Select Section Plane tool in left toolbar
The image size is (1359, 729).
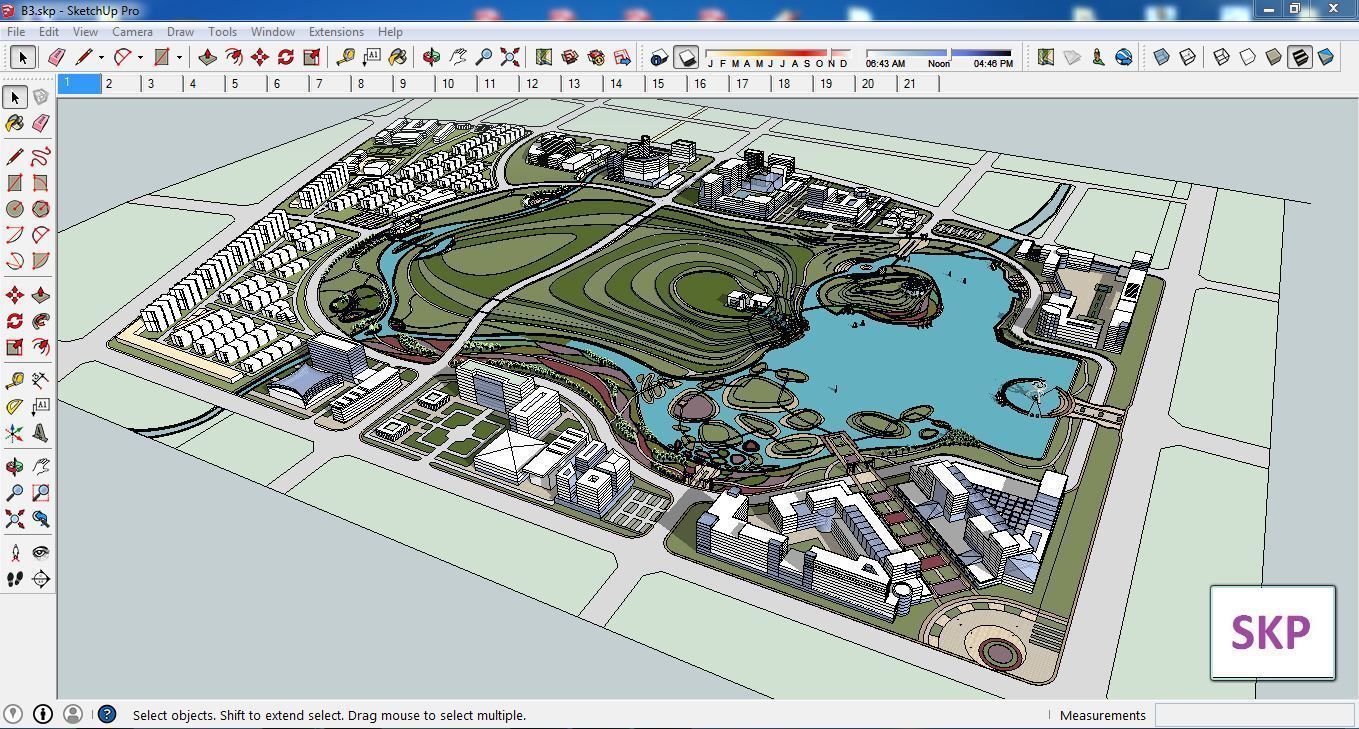point(40,579)
